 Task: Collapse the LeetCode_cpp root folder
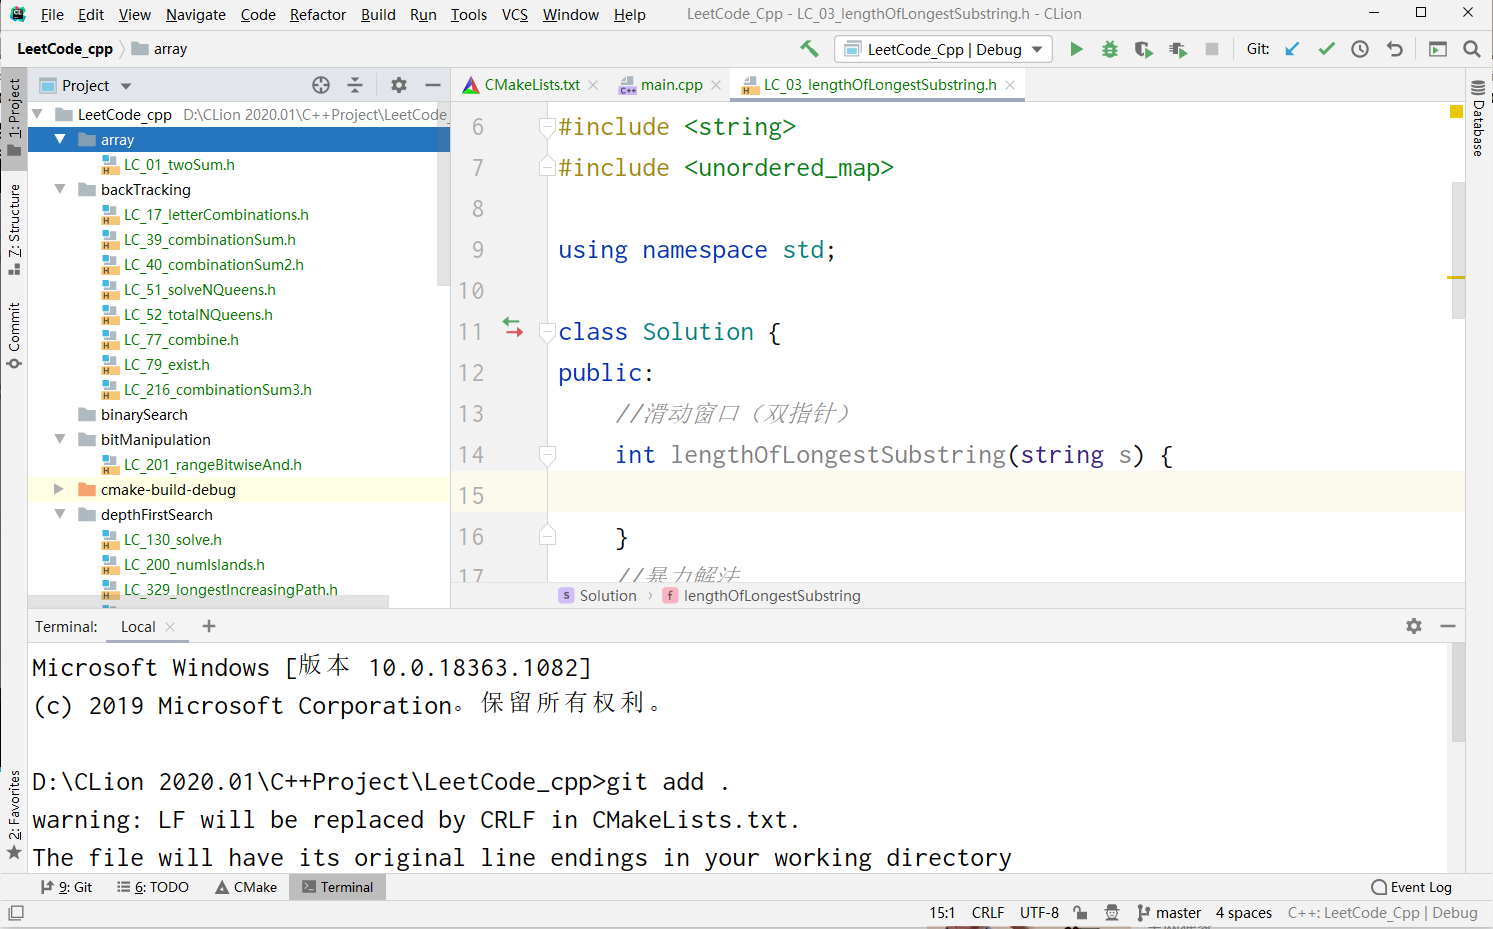(37, 114)
